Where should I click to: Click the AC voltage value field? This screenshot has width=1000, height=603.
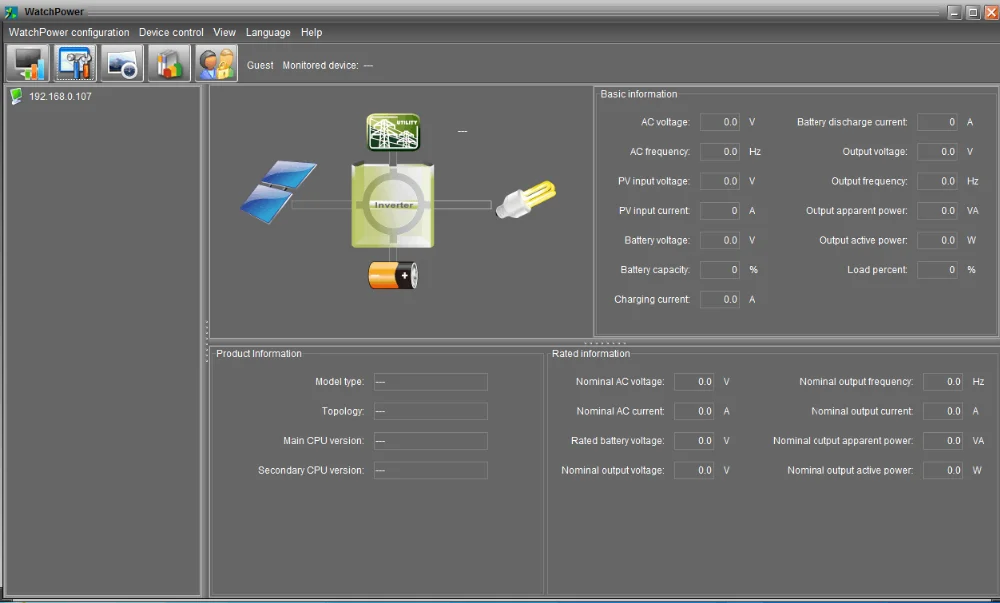tap(720, 122)
